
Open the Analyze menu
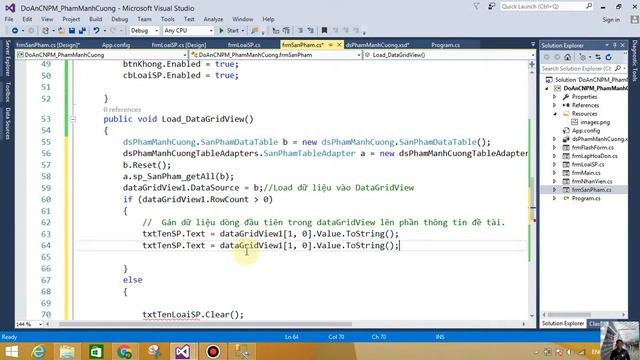click(x=213, y=19)
